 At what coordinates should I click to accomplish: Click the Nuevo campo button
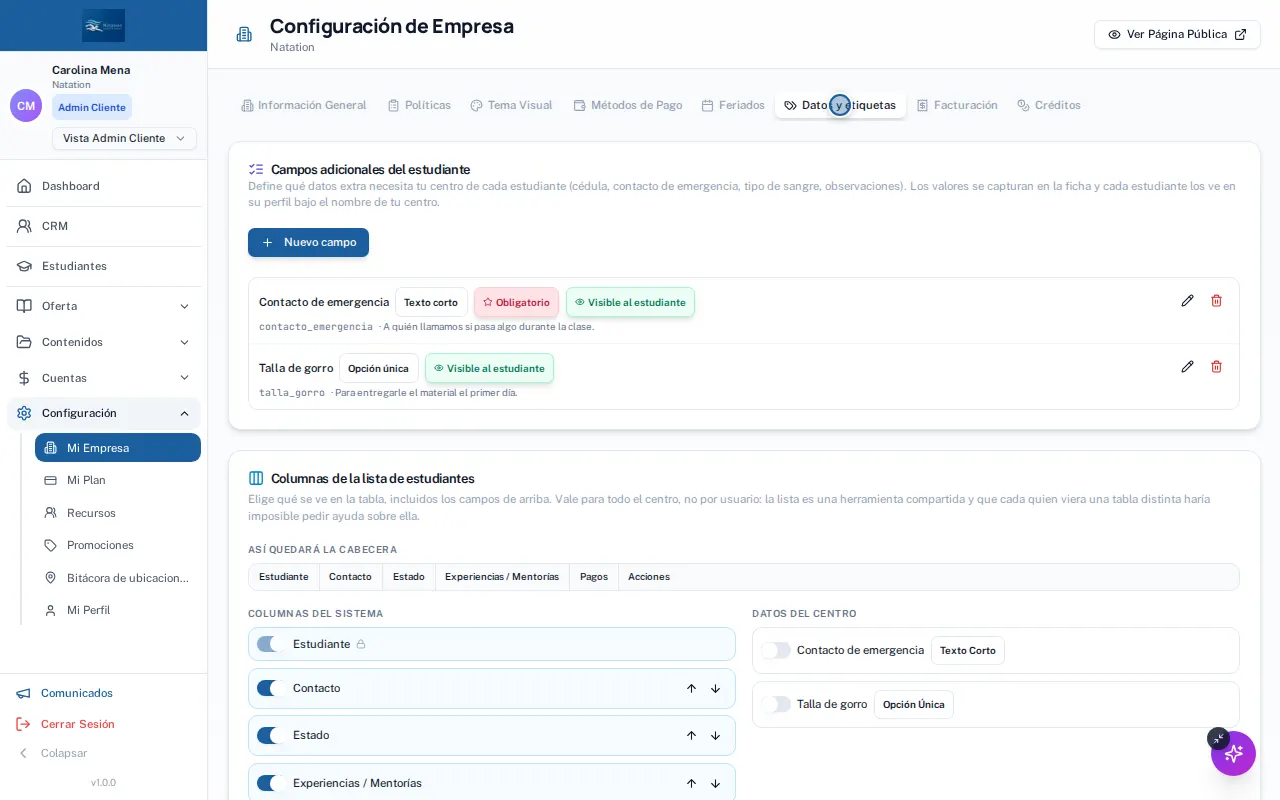point(308,242)
